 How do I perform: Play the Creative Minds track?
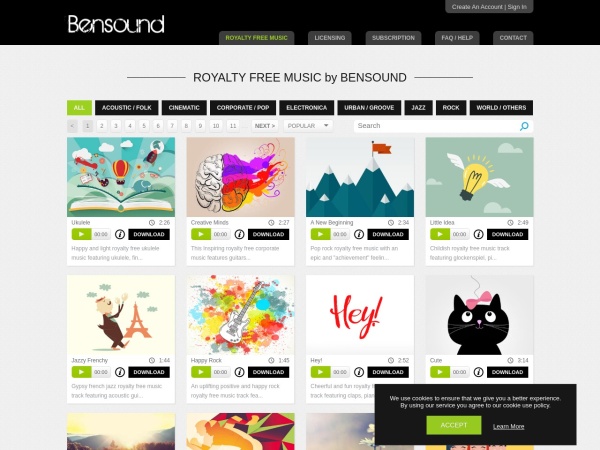pos(201,234)
